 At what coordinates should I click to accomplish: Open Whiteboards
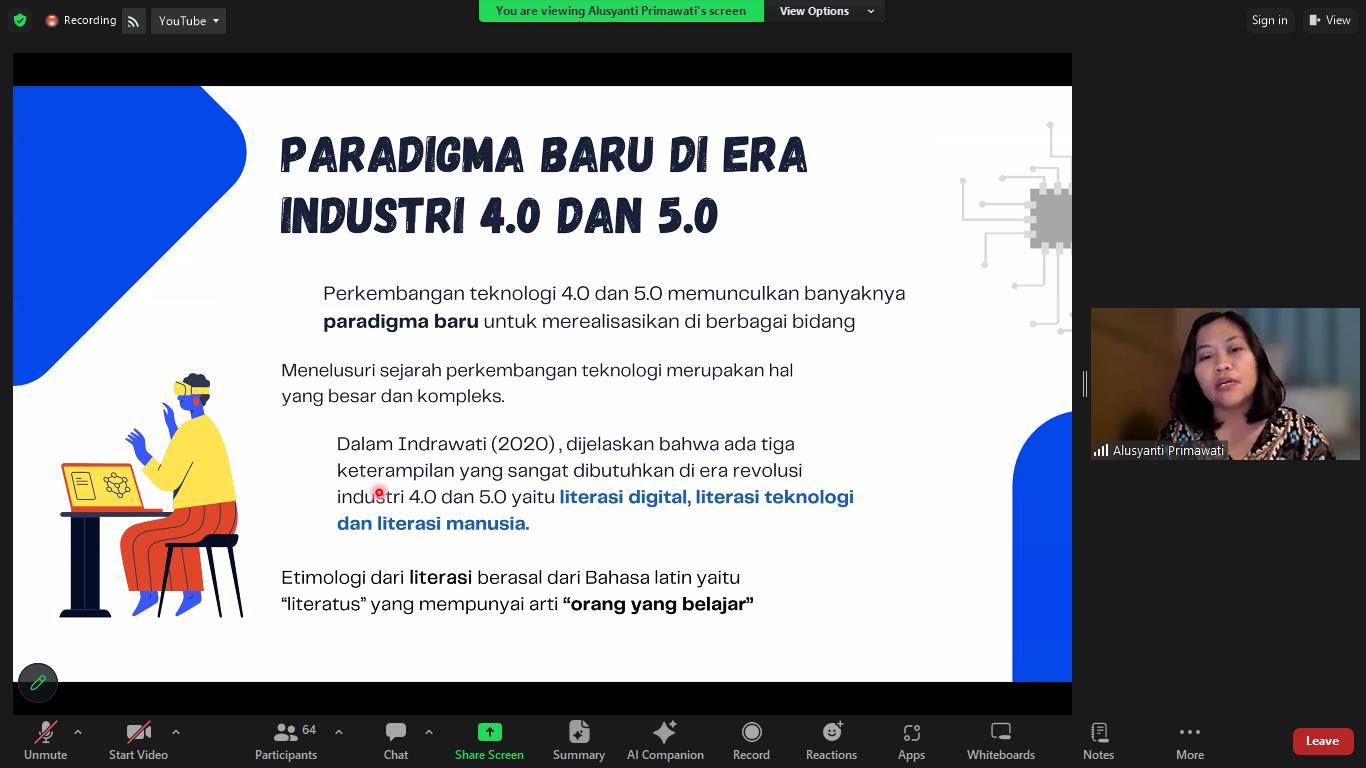(x=1000, y=741)
